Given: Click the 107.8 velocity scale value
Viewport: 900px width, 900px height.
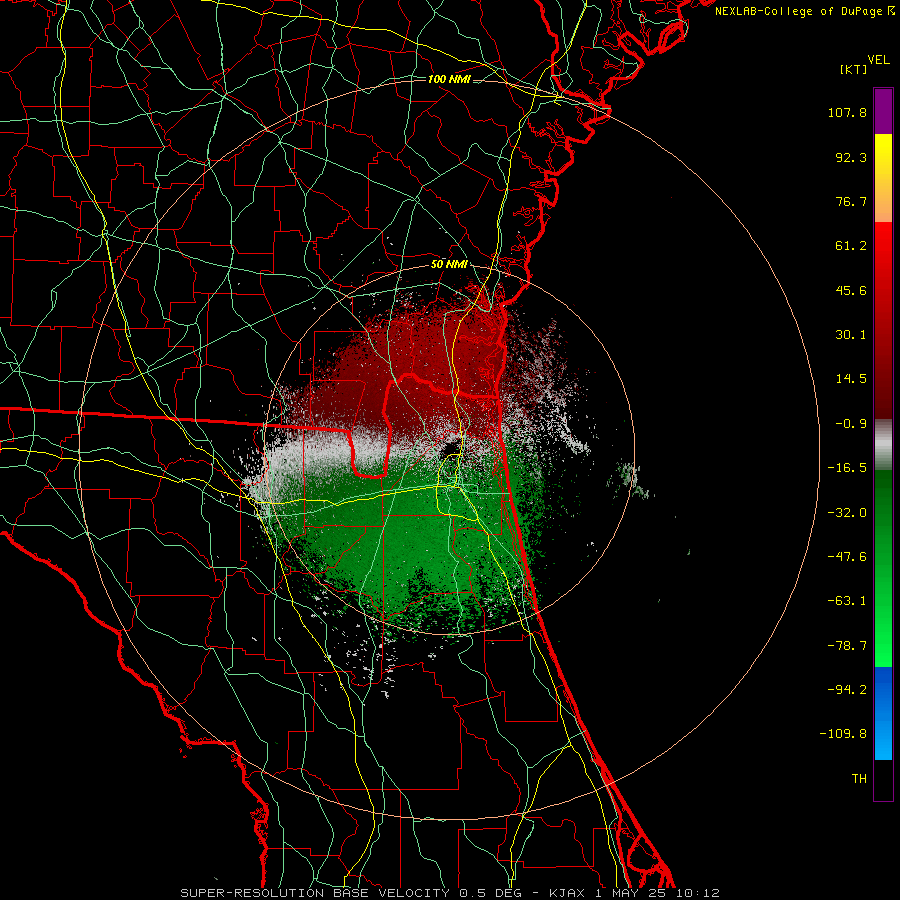Looking at the screenshot, I should 847,112.
